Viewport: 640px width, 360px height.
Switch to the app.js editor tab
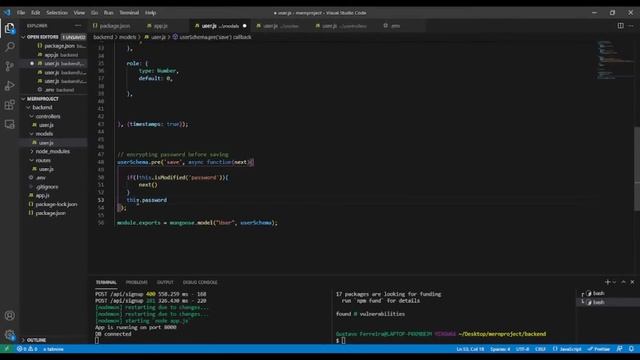160,26
